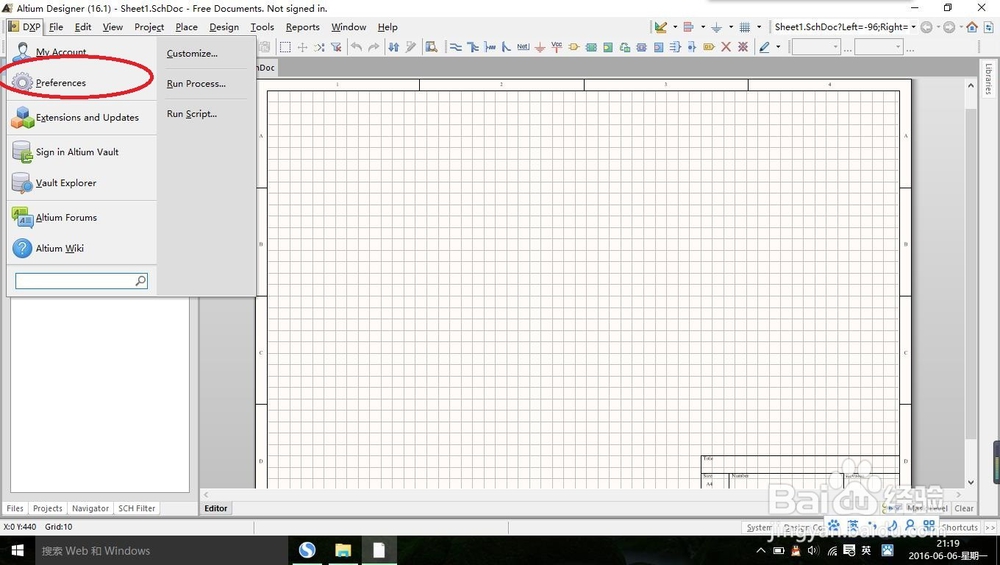The image size is (1000, 565).
Task: Click the Home page icon
Action: click(972, 27)
